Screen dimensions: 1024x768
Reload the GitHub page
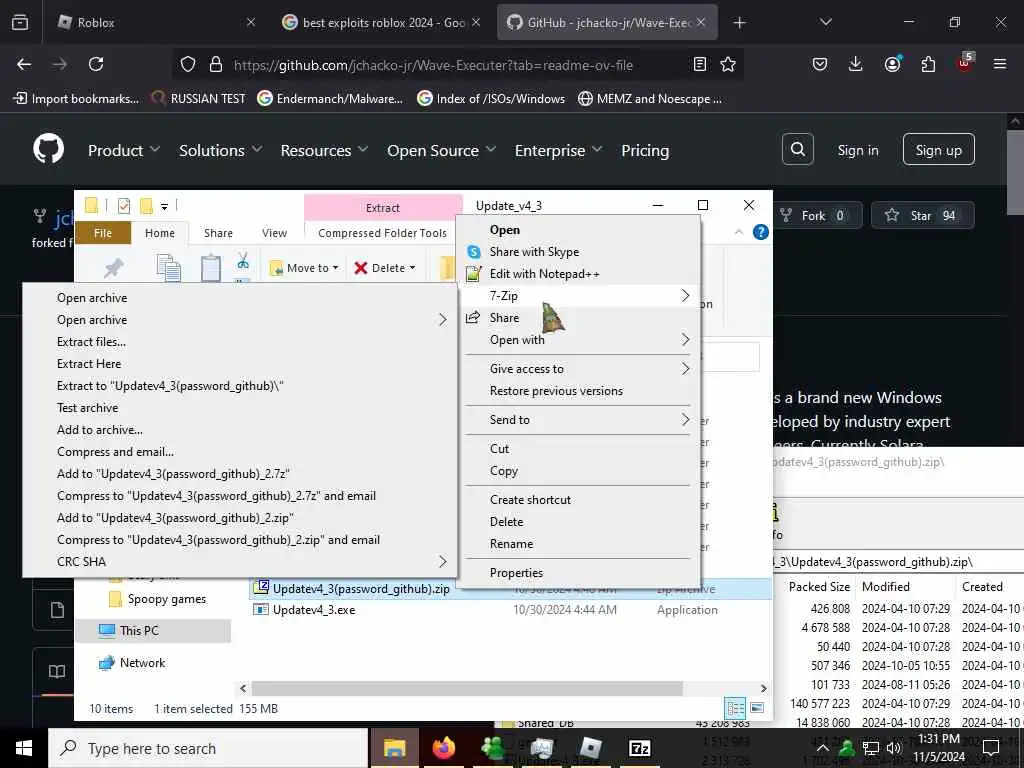point(96,64)
